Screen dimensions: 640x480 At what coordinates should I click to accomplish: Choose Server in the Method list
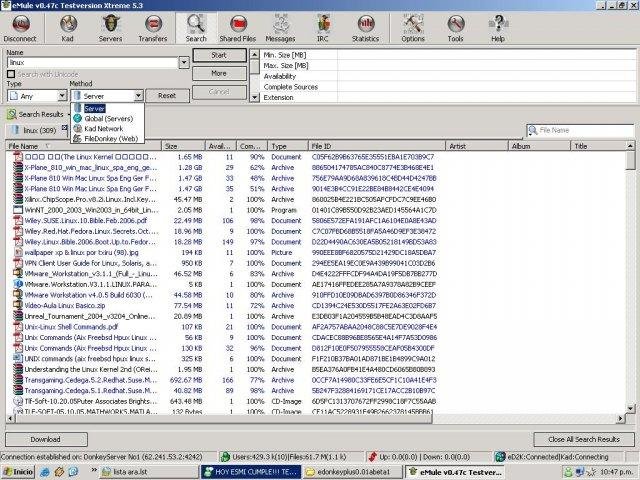(107, 108)
